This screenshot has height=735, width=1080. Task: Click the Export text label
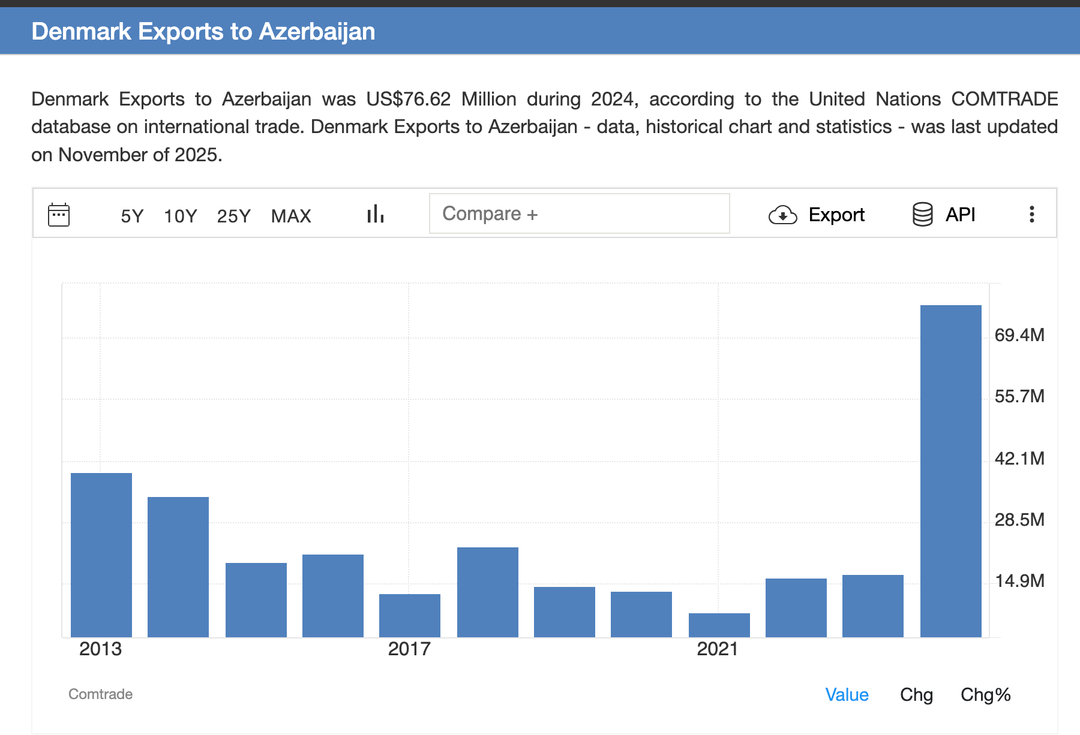point(836,215)
